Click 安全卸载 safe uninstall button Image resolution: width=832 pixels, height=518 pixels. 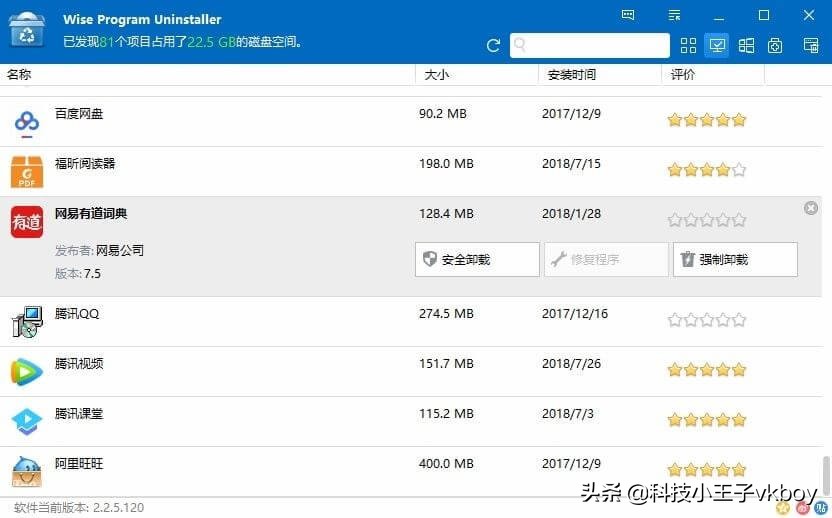click(477, 260)
